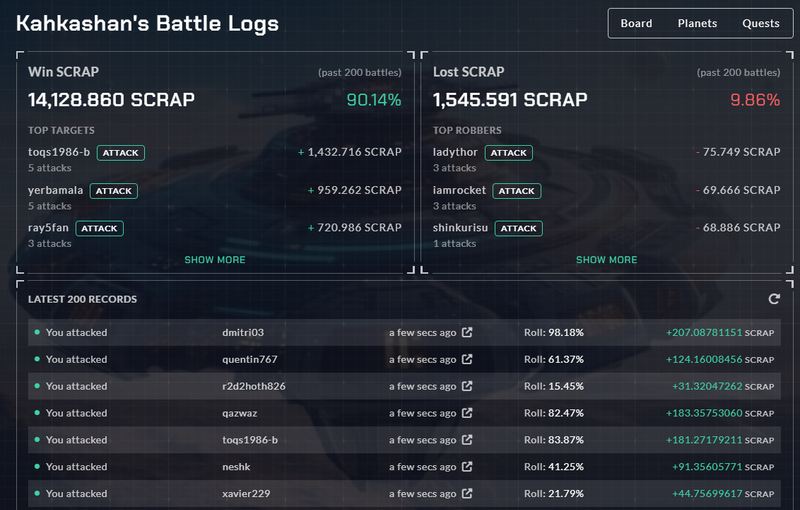The width and height of the screenshot is (800, 510).
Task: Select the dmitri03 username in records
Action: (x=242, y=332)
